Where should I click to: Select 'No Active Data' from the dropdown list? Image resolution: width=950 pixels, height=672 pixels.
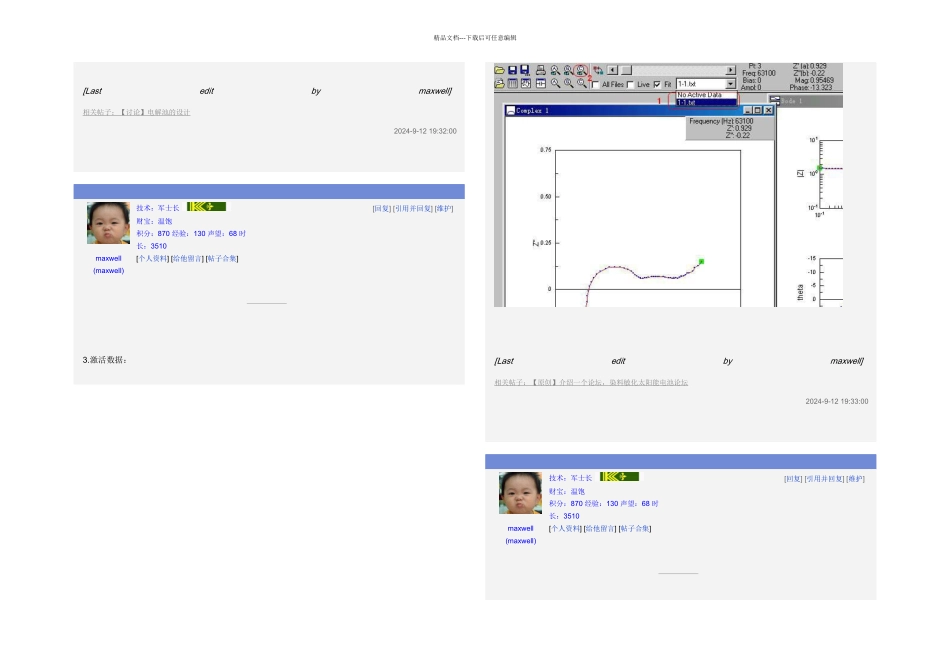pyautogui.click(x=706, y=95)
